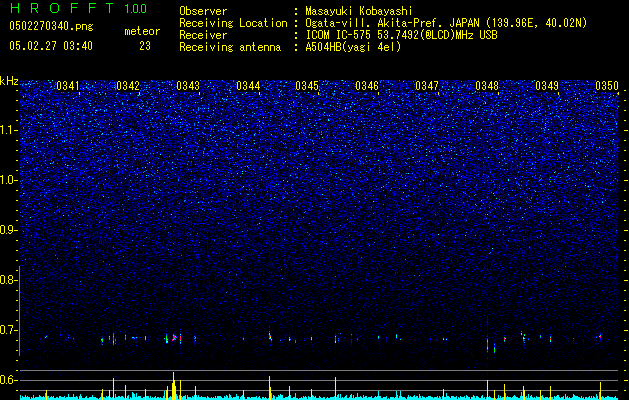The image size is (629, 400).
Task: Click the "Receiving Location" field label
Action: tap(233, 23)
